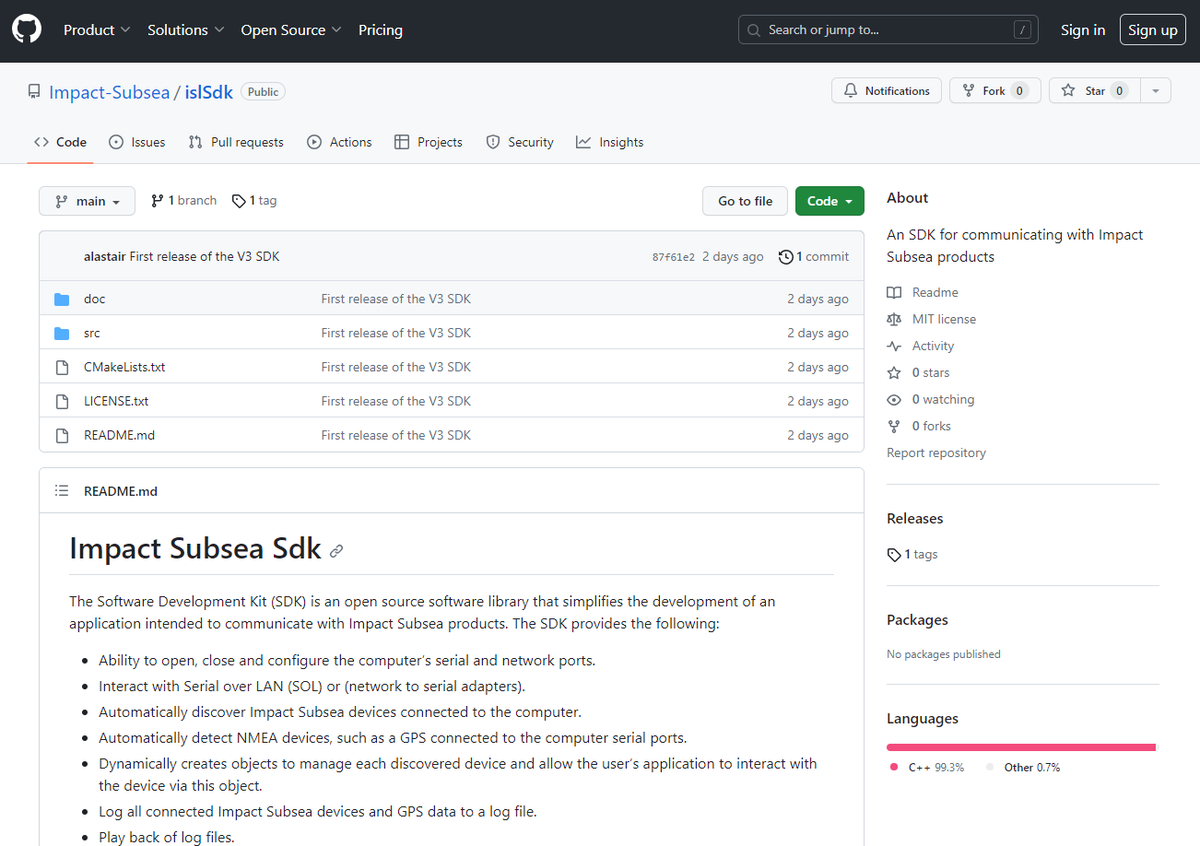
Task: Open the Impact-Subsea owner link
Action: tap(109, 92)
